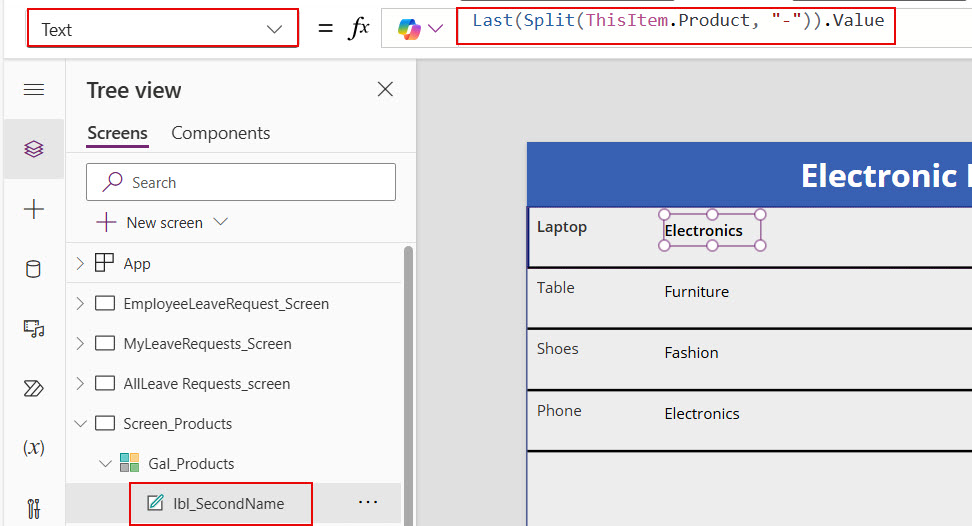This screenshot has width=972, height=526.
Task: Expand AllLeave Requests_screen node
Action: coord(80,384)
